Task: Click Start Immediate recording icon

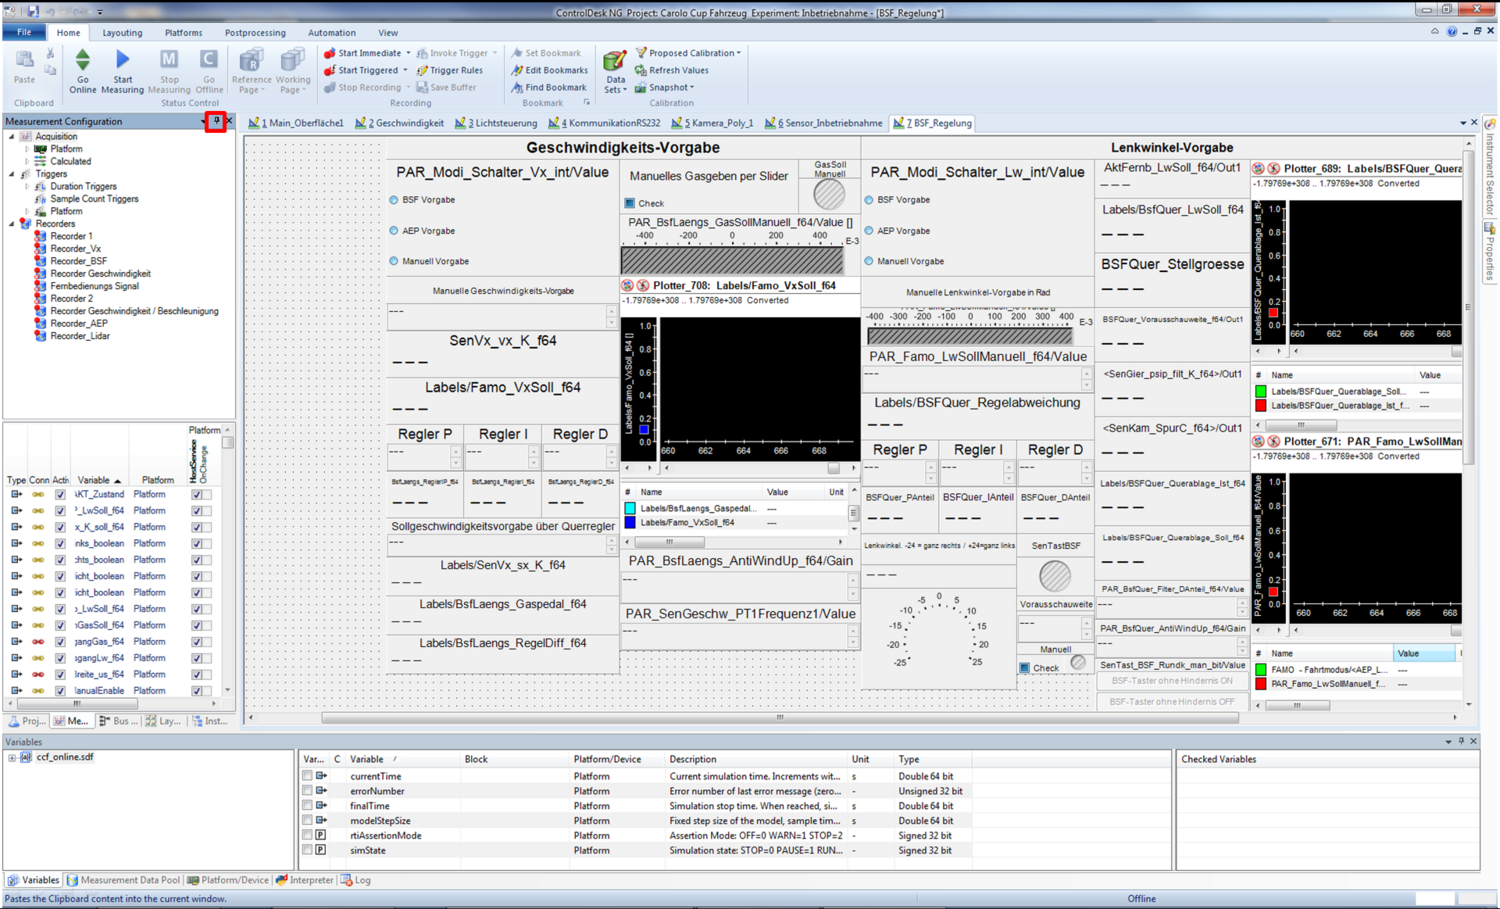Action: click(330, 53)
